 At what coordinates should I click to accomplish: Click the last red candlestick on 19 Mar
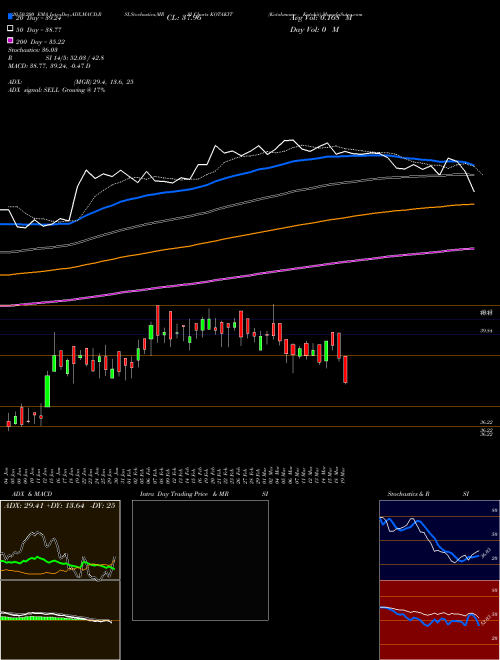click(346, 370)
